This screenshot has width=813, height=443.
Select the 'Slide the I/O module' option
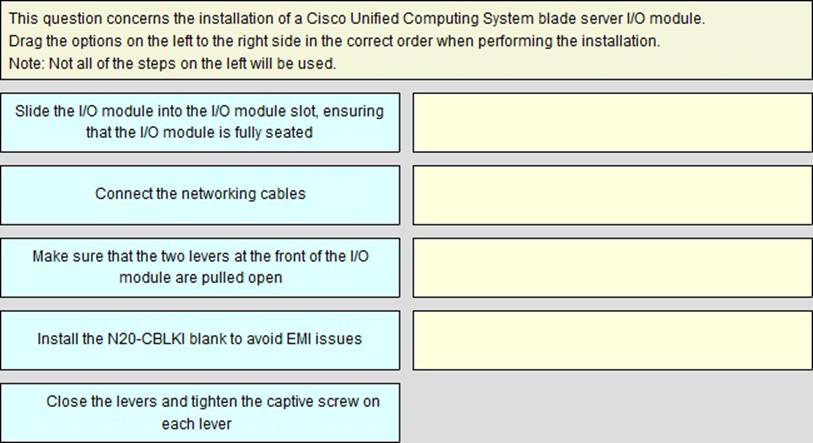pyautogui.click(x=200, y=122)
